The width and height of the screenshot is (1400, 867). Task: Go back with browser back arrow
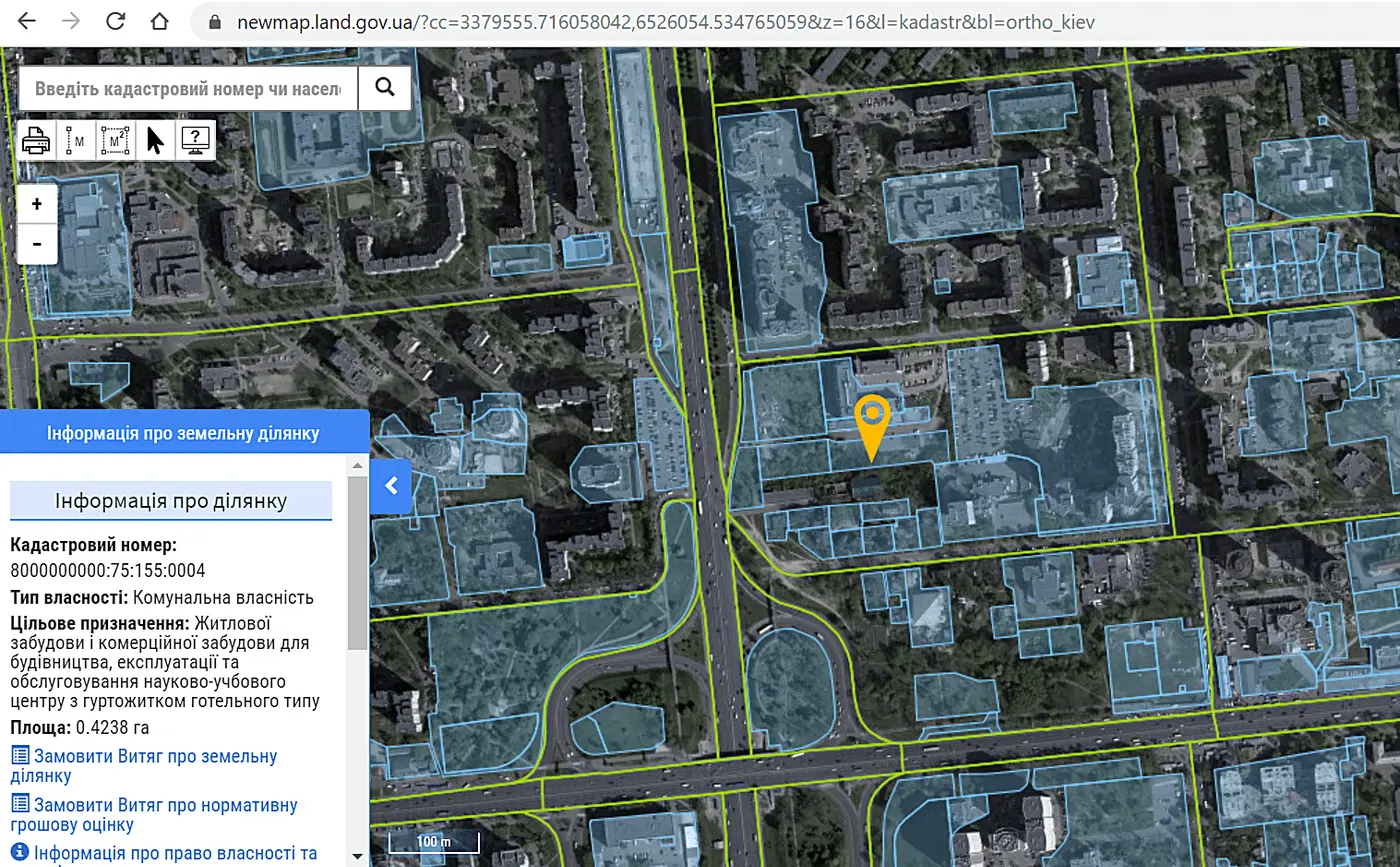click(27, 21)
